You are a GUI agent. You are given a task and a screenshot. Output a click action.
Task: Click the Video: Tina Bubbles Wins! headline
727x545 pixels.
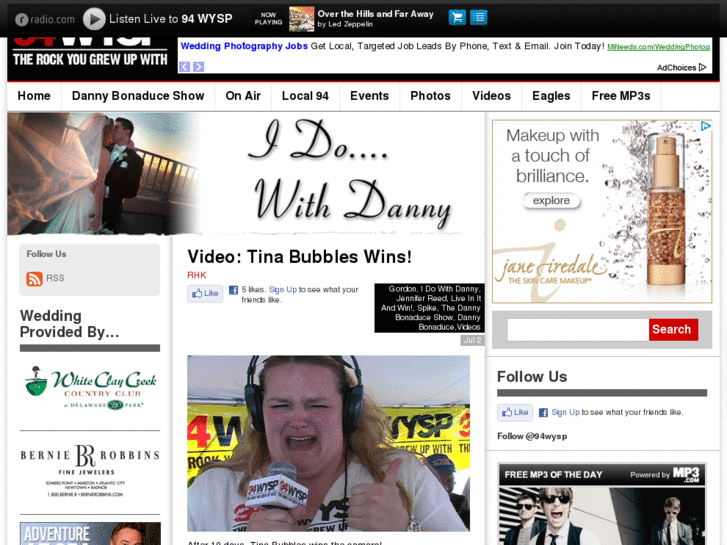pyautogui.click(x=300, y=256)
